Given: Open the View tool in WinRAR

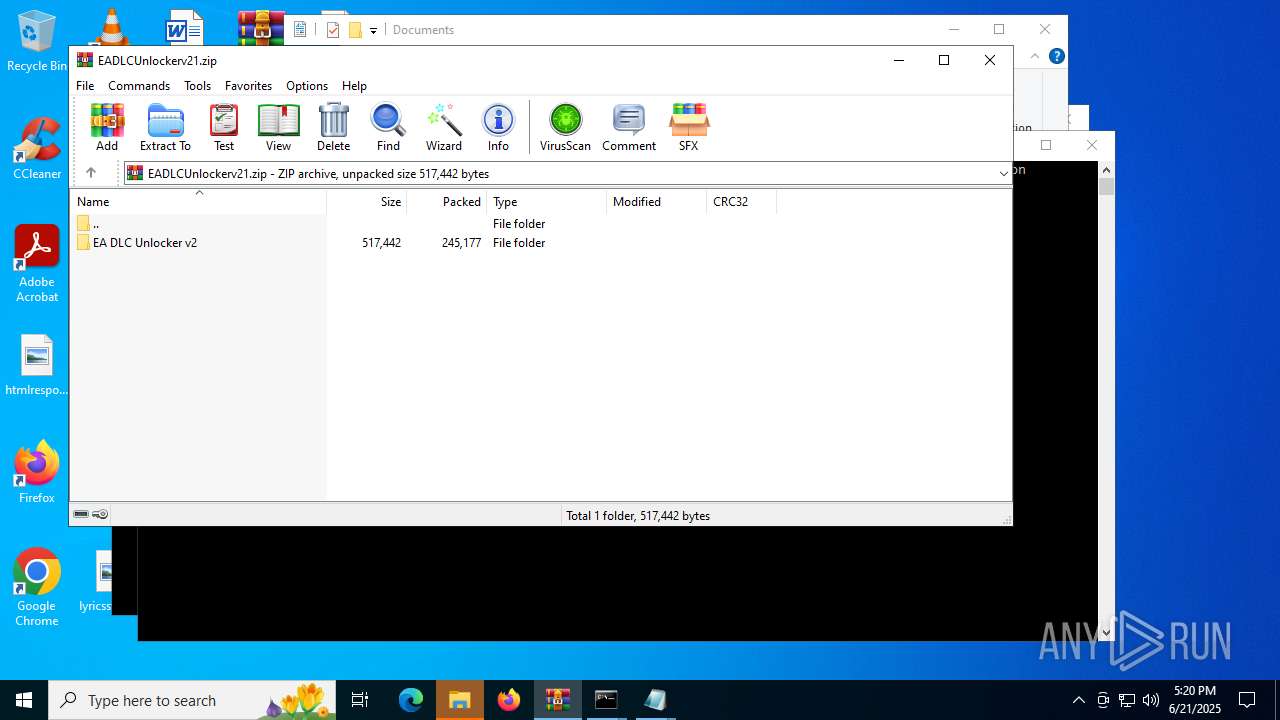Looking at the screenshot, I should pyautogui.click(x=278, y=127).
